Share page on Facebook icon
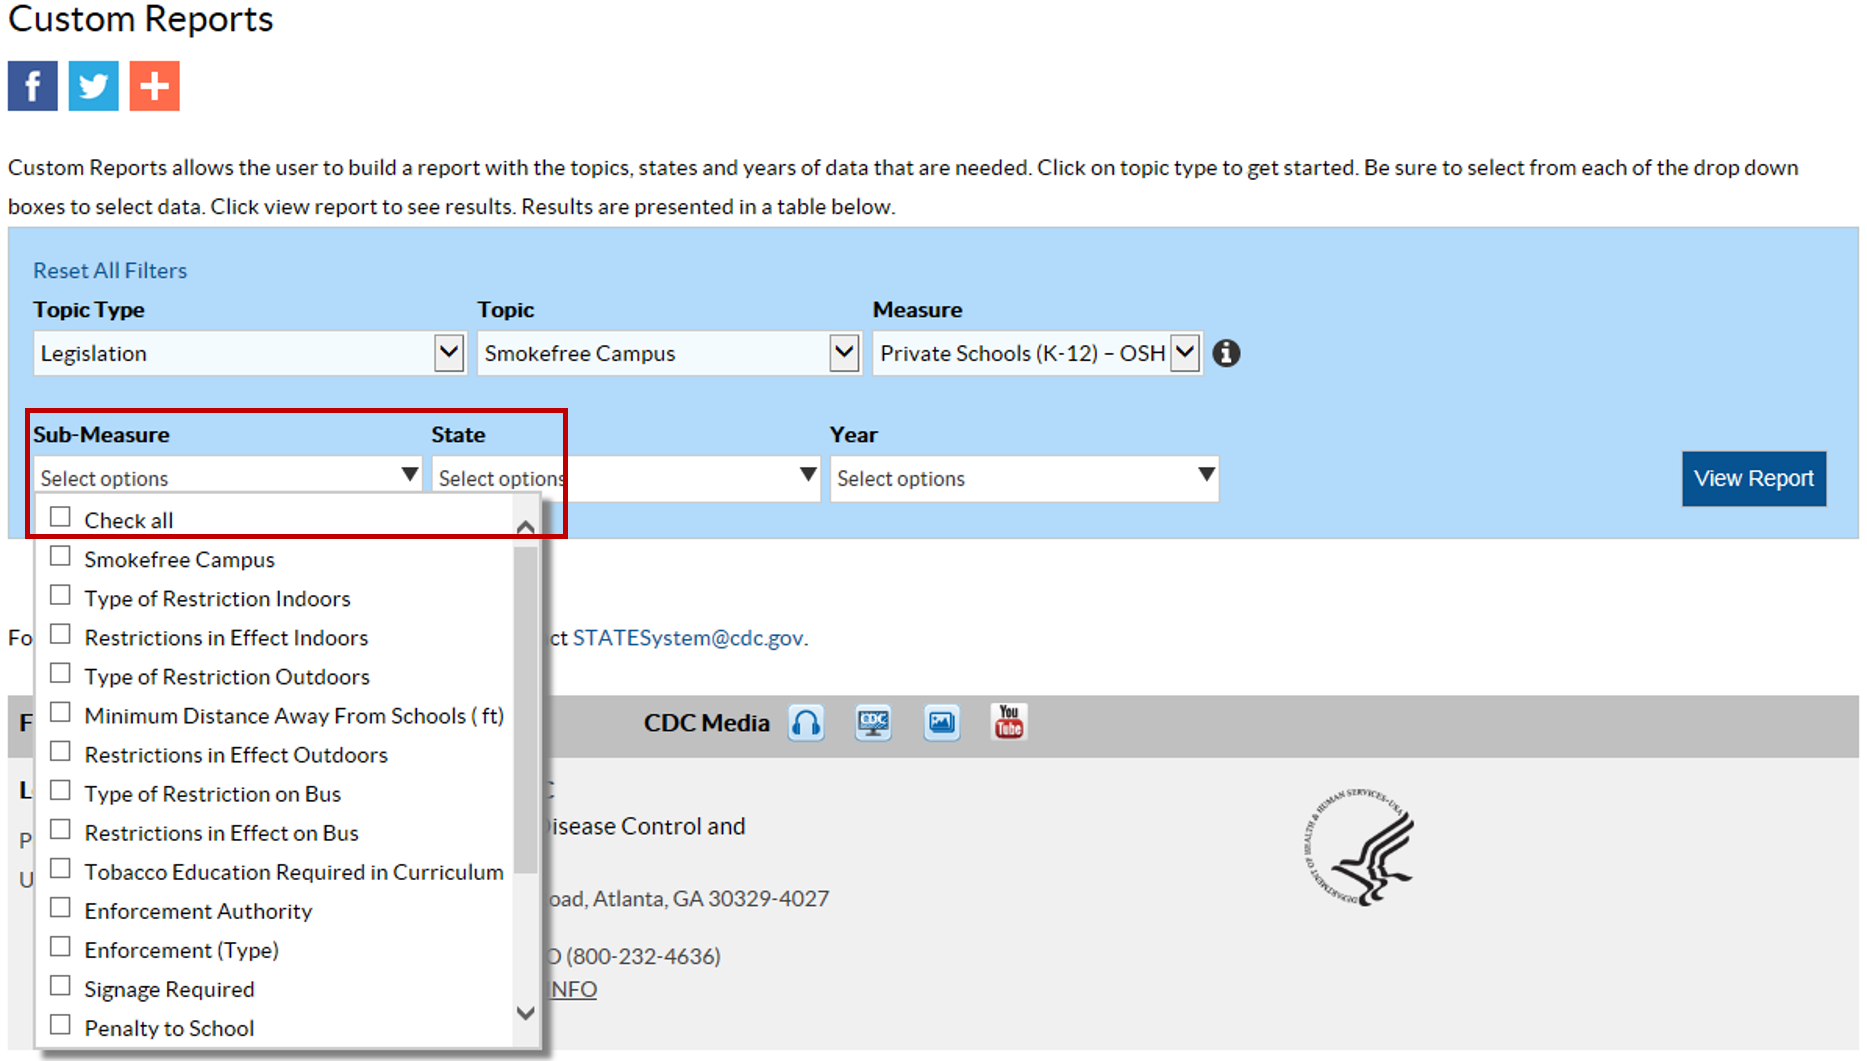The height and width of the screenshot is (1061, 1867). [x=33, y=86]
